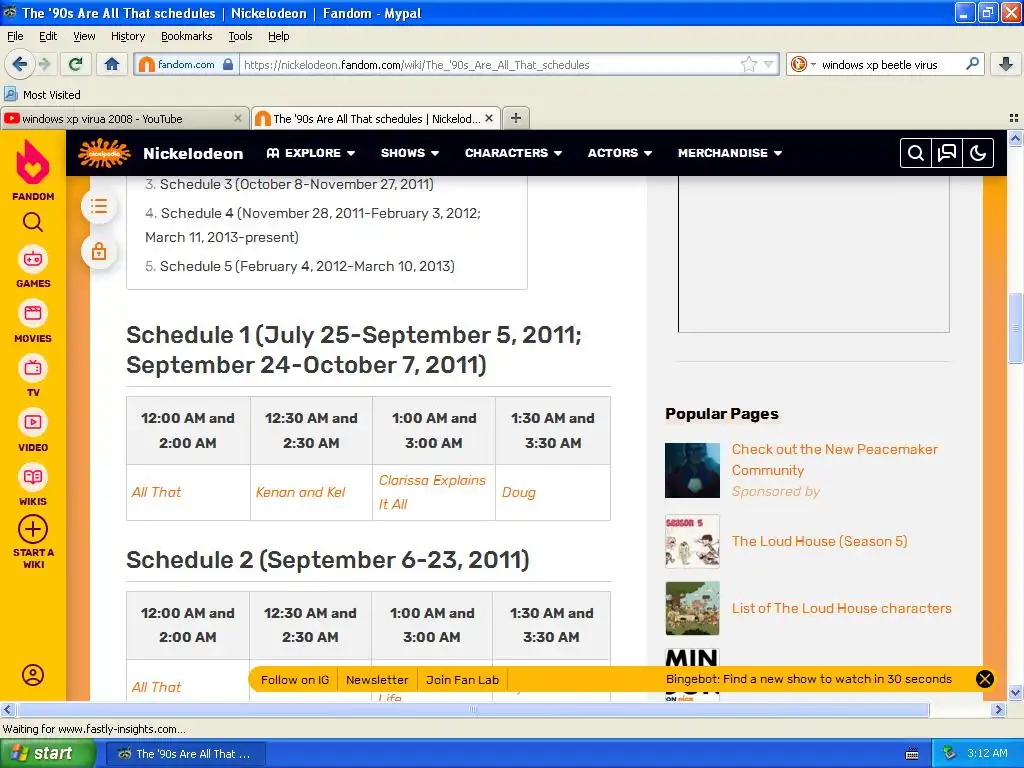Open the browser home page icon
Viewport: 1024px width, 768px height.
coord(112,64)
